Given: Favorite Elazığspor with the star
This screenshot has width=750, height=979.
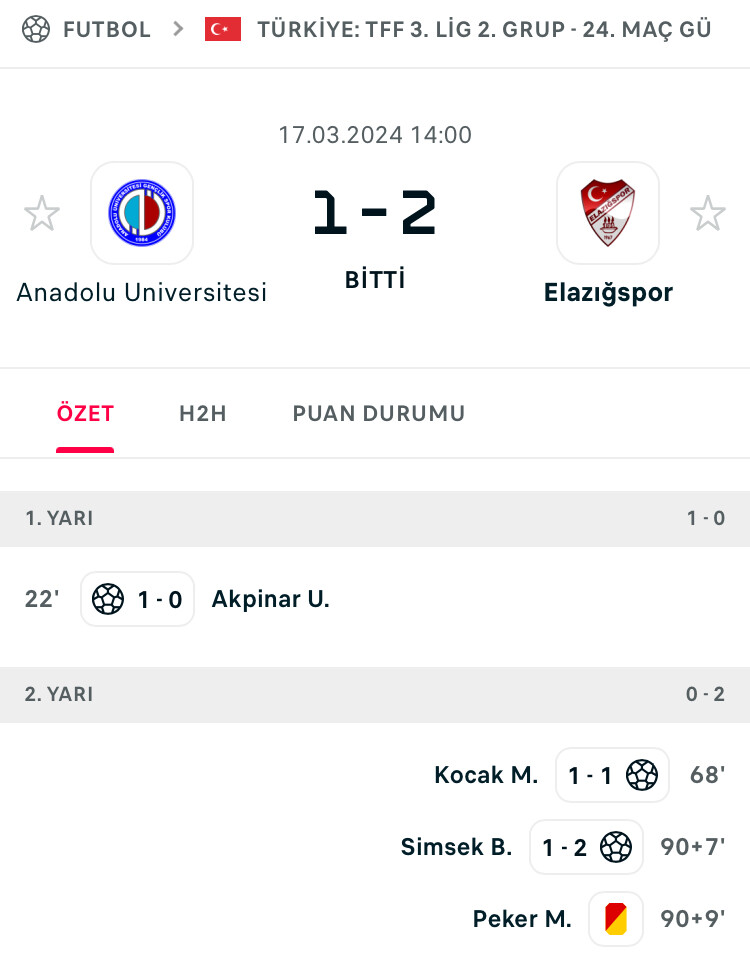Looking at the screenshot, I should (708, 214).
